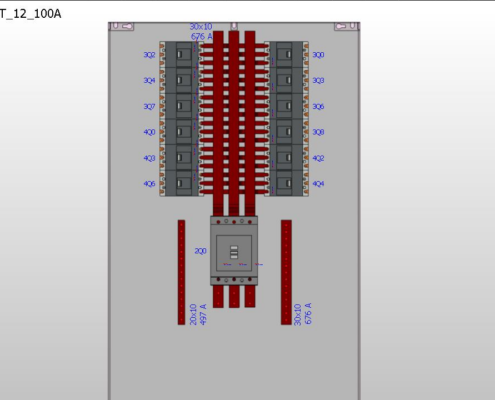Select the 2Q0 main circuit breaker
The width and height of the screenshot is (495, 400).
(x=234, y=251)
